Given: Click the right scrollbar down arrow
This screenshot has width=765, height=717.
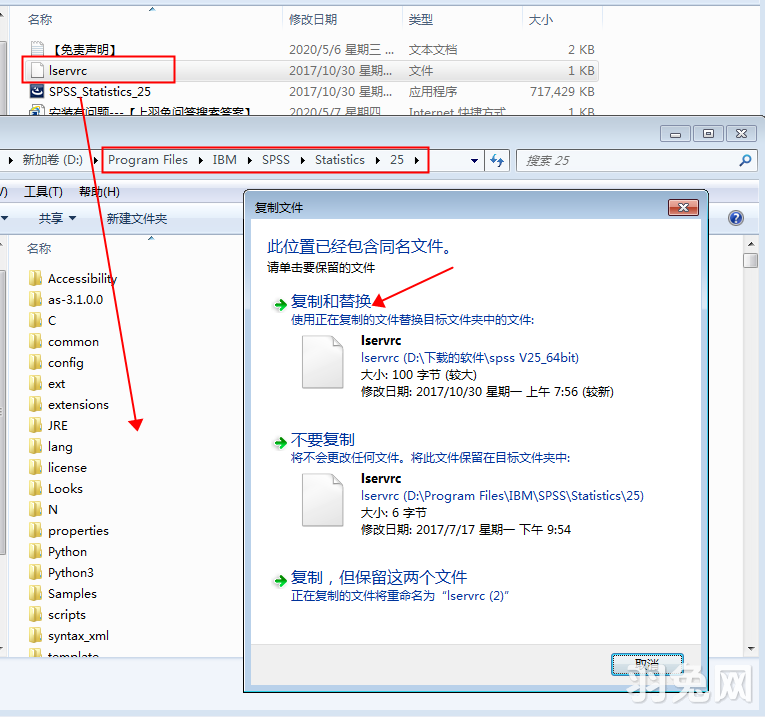Looking at the screenshot, I should point(751,648).
